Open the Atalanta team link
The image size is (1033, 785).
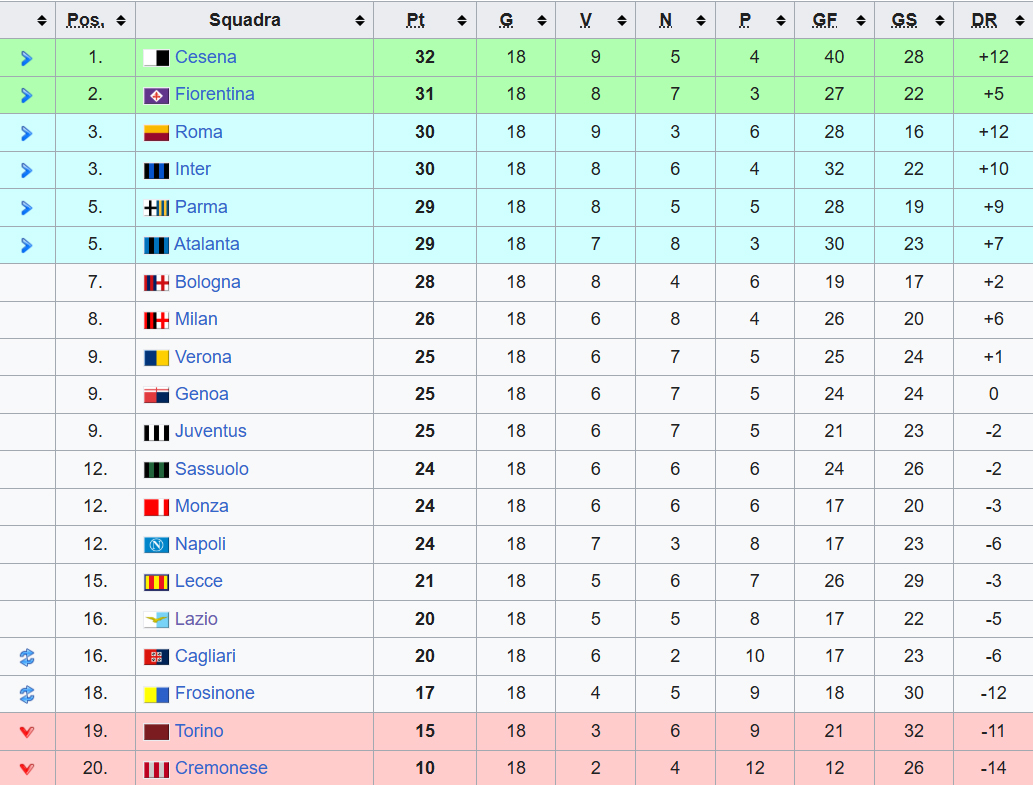coord(206,244)
